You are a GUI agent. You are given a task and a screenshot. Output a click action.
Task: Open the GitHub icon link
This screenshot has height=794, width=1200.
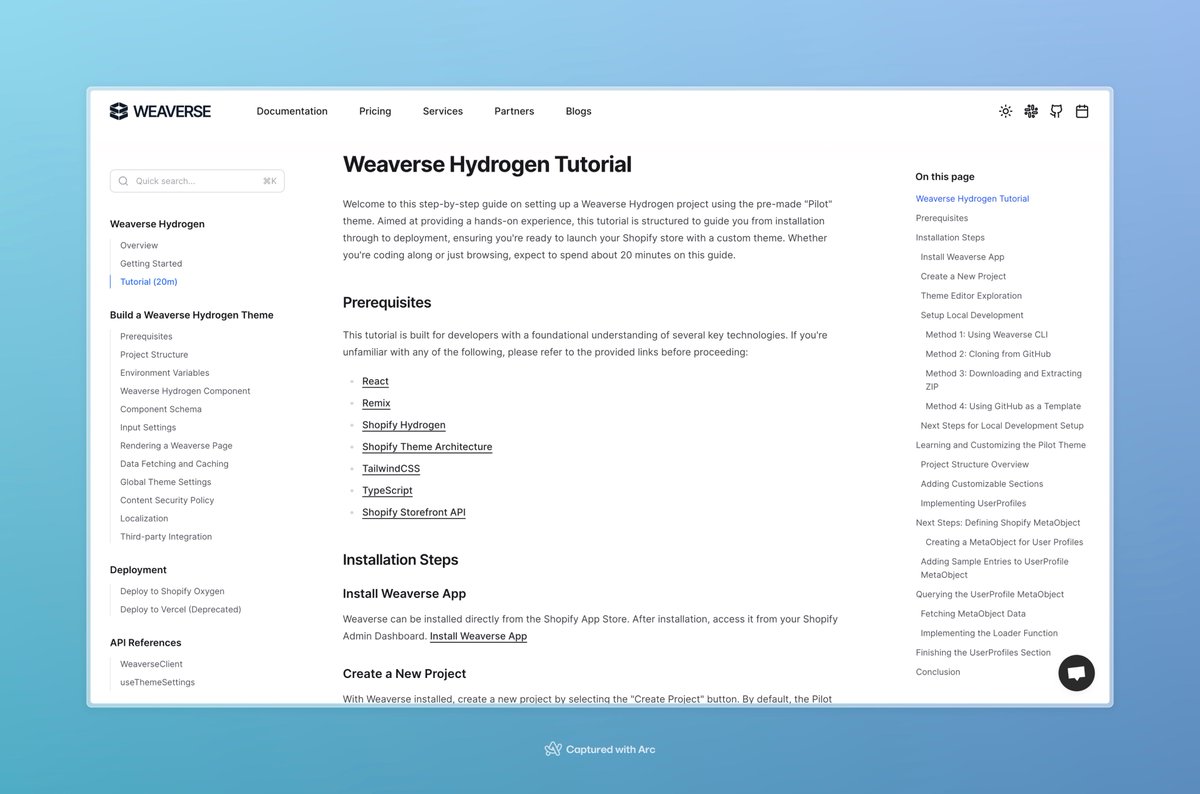point(1056,111)
